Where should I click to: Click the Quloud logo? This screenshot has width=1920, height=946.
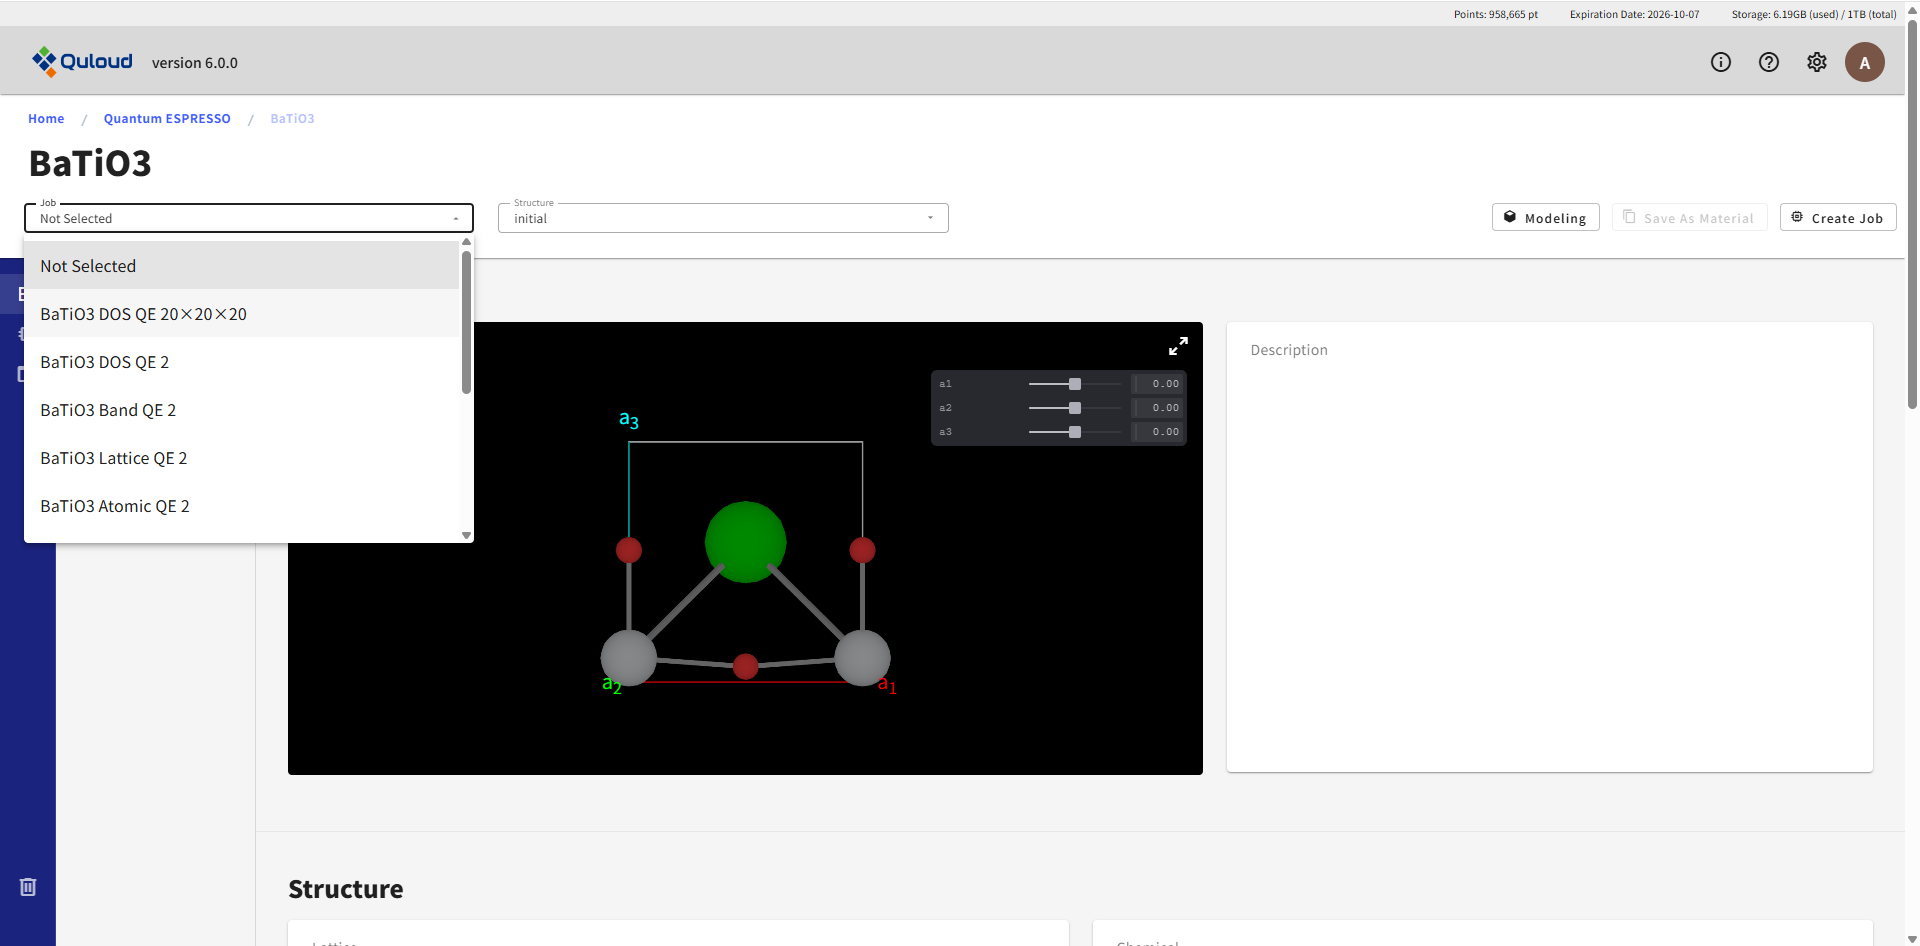(82, 61)
